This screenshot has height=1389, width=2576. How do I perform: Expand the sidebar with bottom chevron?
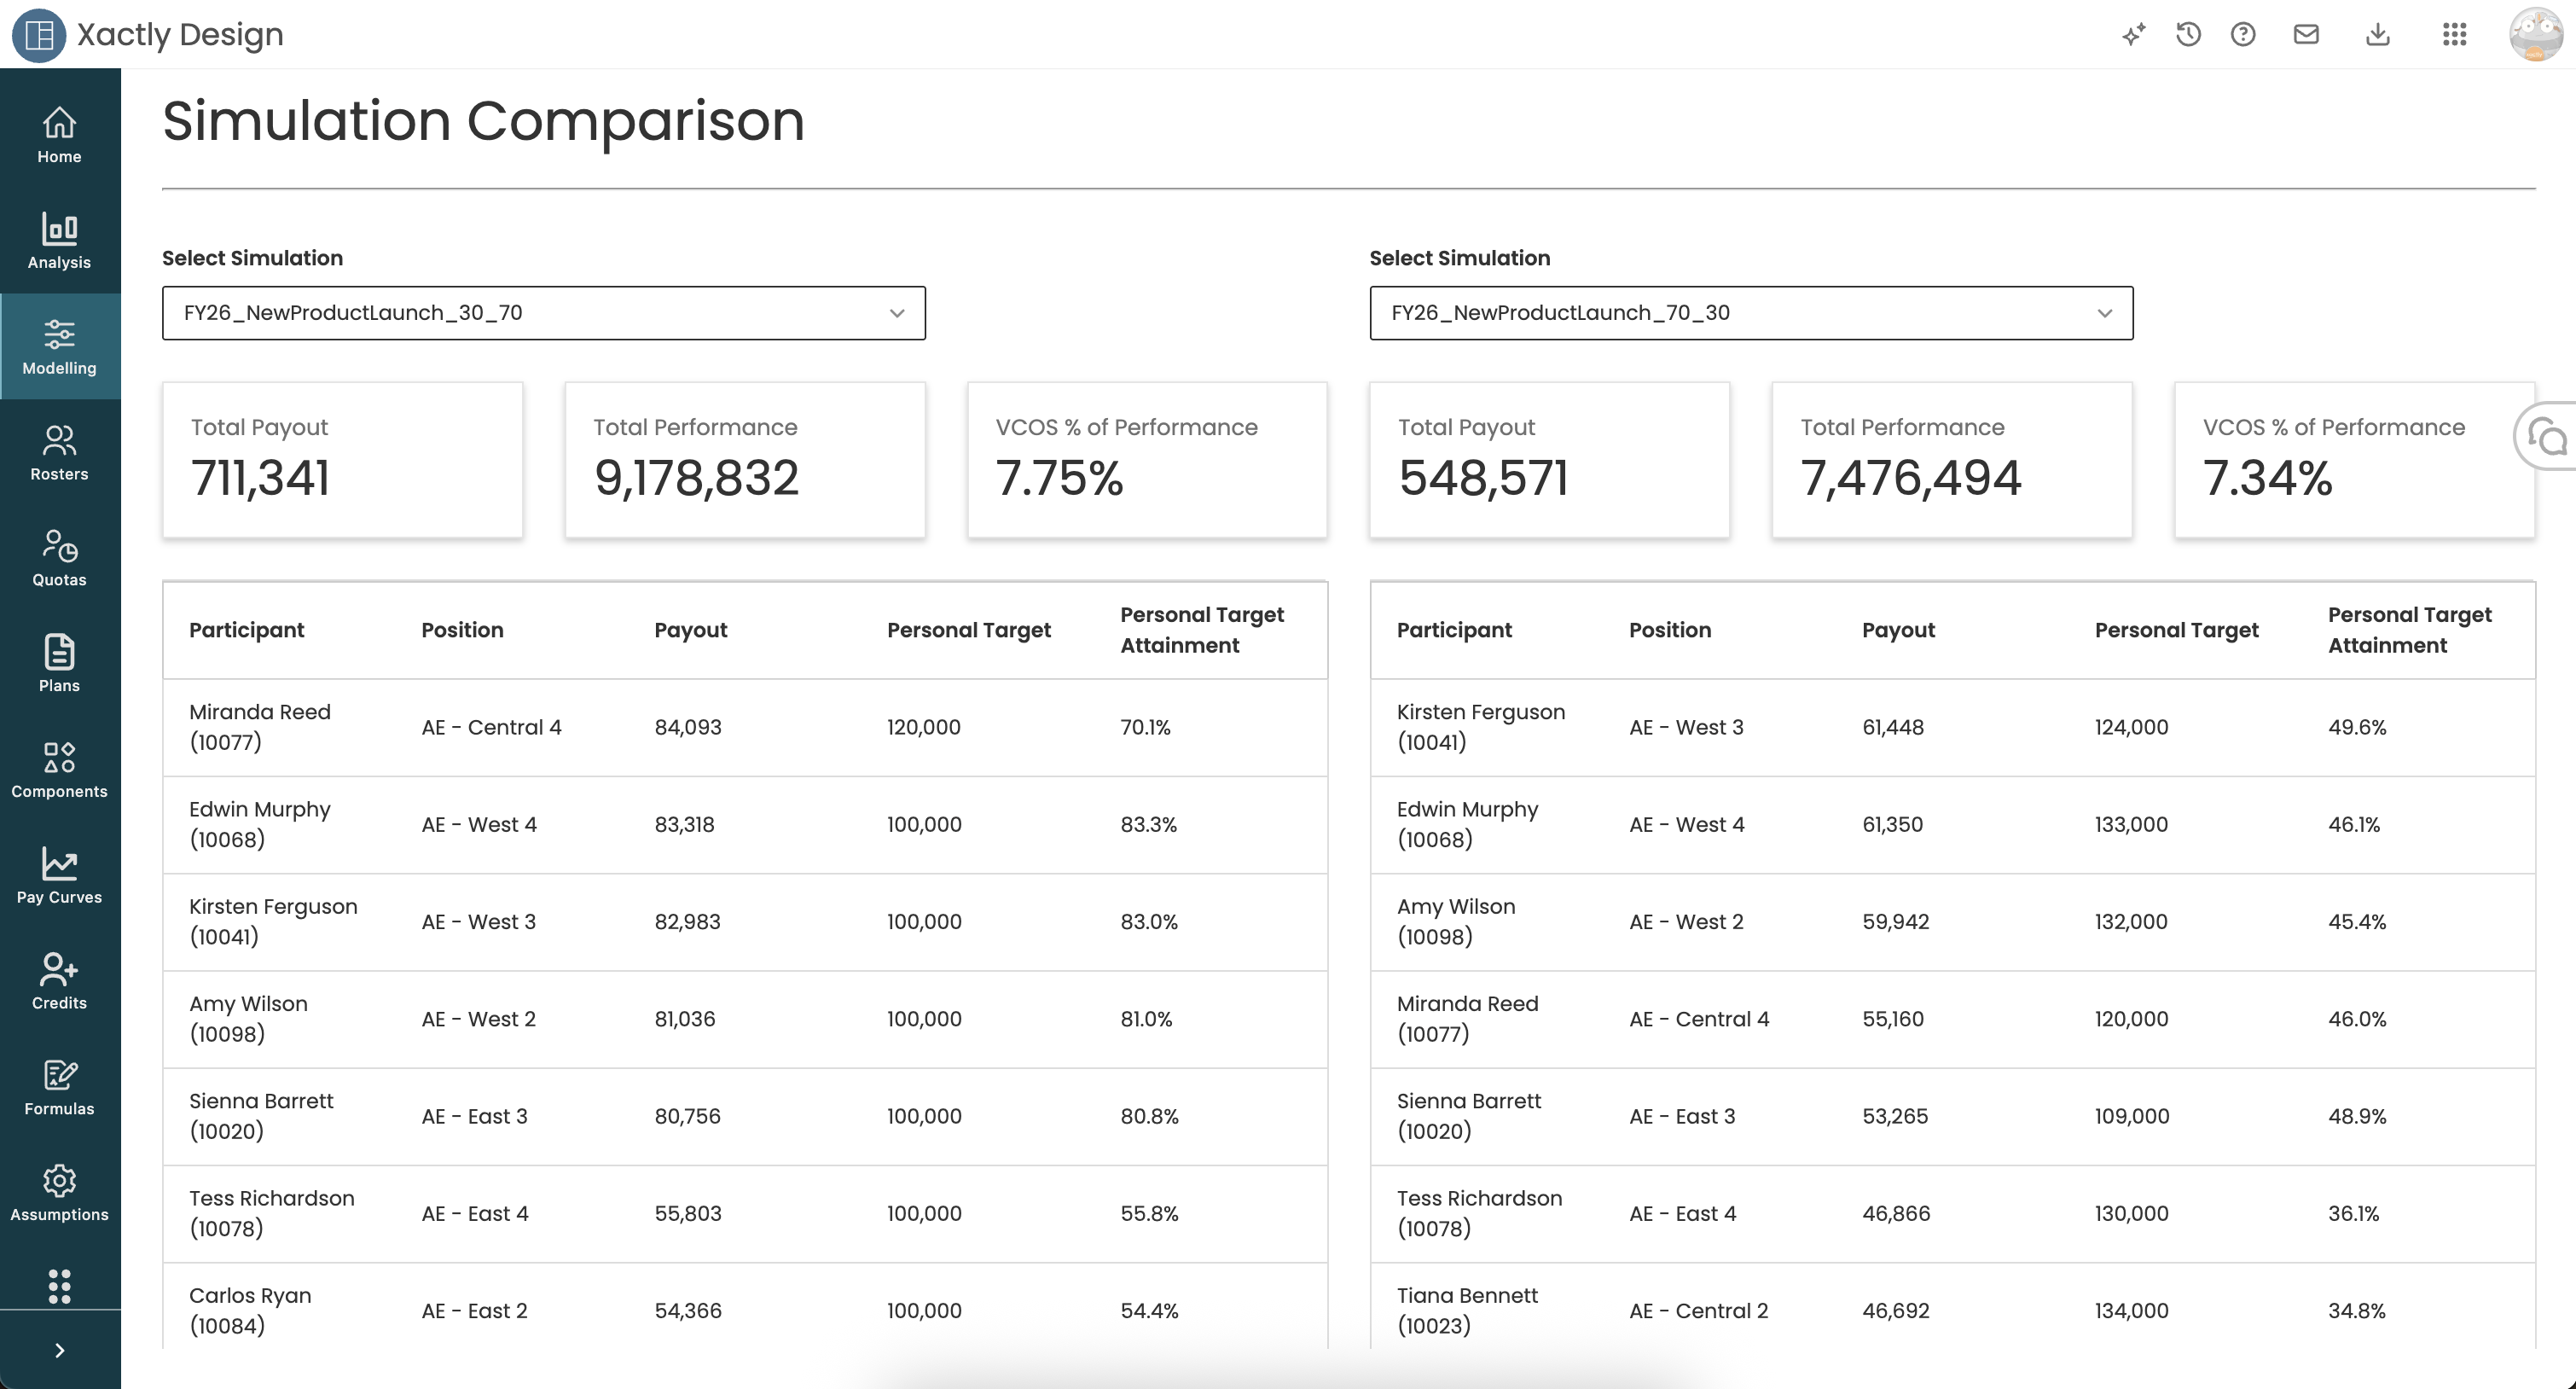[59, 1350]
